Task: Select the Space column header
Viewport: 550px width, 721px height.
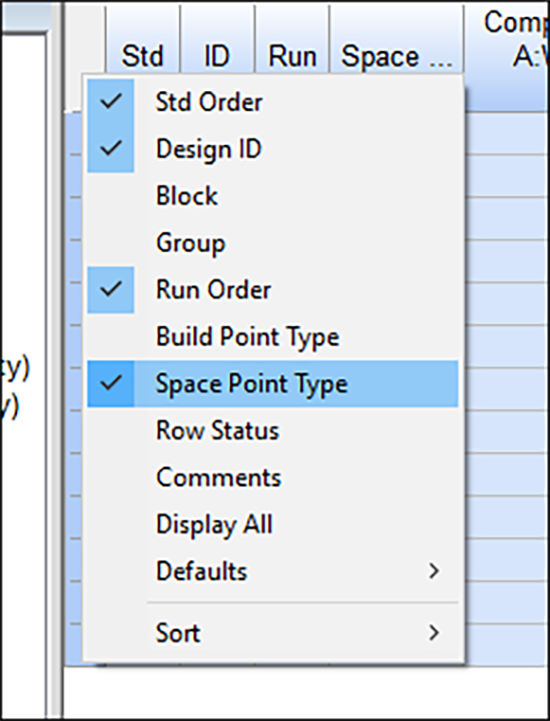Action: (396, 56)
